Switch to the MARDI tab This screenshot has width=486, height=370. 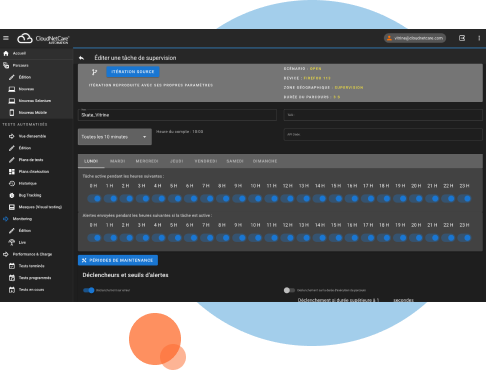tap(118, 161)
